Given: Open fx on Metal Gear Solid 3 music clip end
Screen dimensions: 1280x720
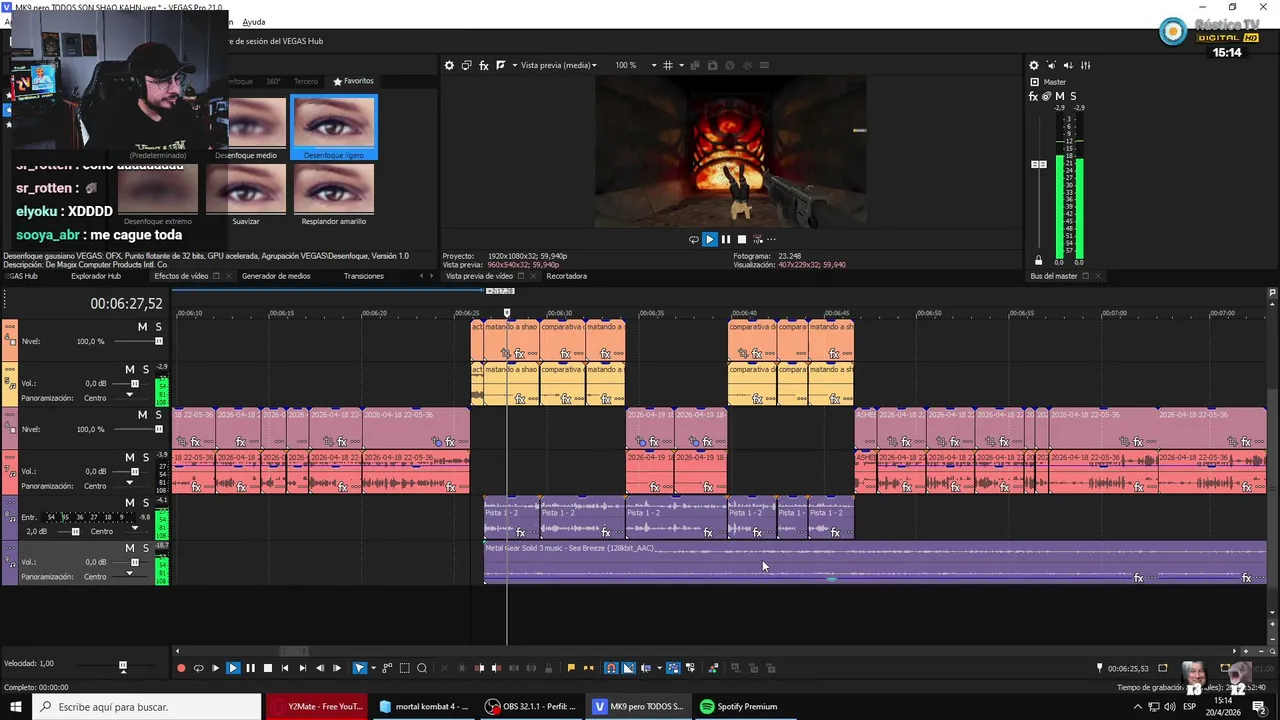Looking at the screenshot, I should tap(1246, 578).
